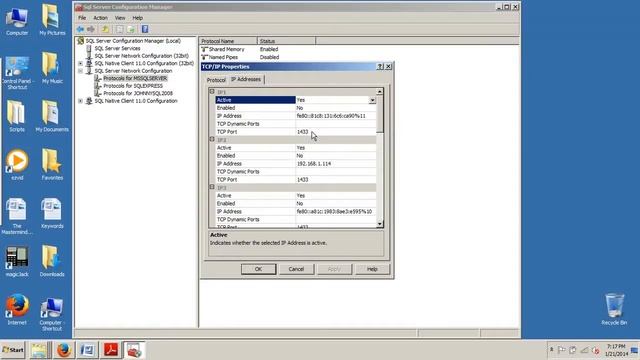Open My Documents desktop folder
This screenshot has height=360, width=640.
coord(52,116)
